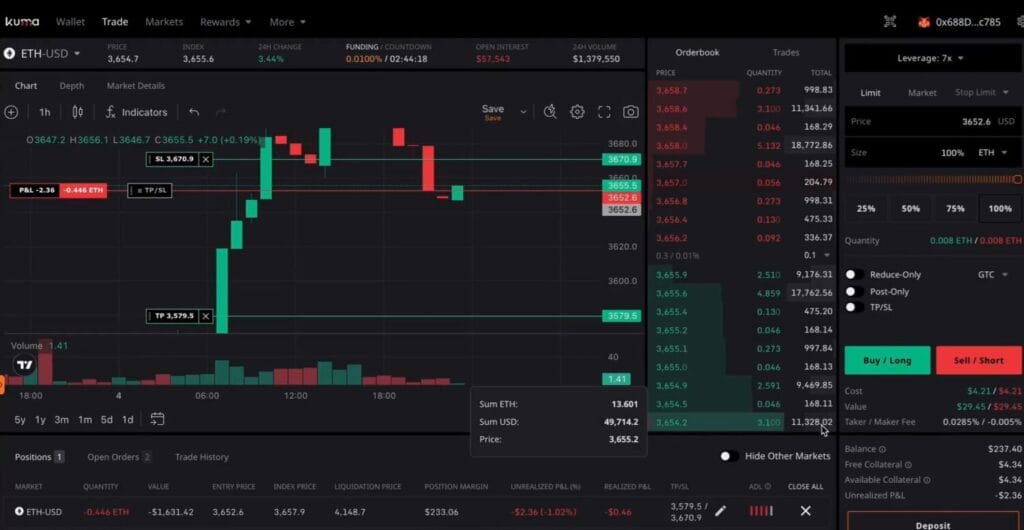The image size is (1024, 530).
Task: Click the Free Collateral info icon
Action: (908, 465)
